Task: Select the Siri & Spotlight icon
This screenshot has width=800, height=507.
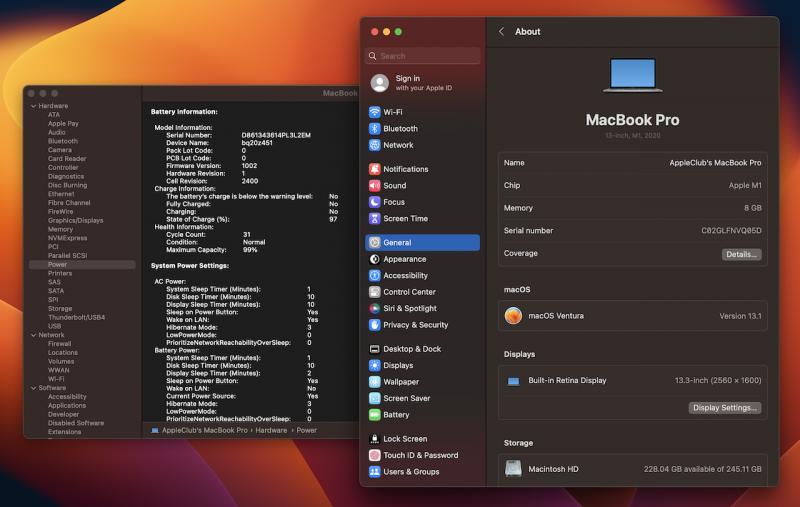Action: (x=374, y=308)
